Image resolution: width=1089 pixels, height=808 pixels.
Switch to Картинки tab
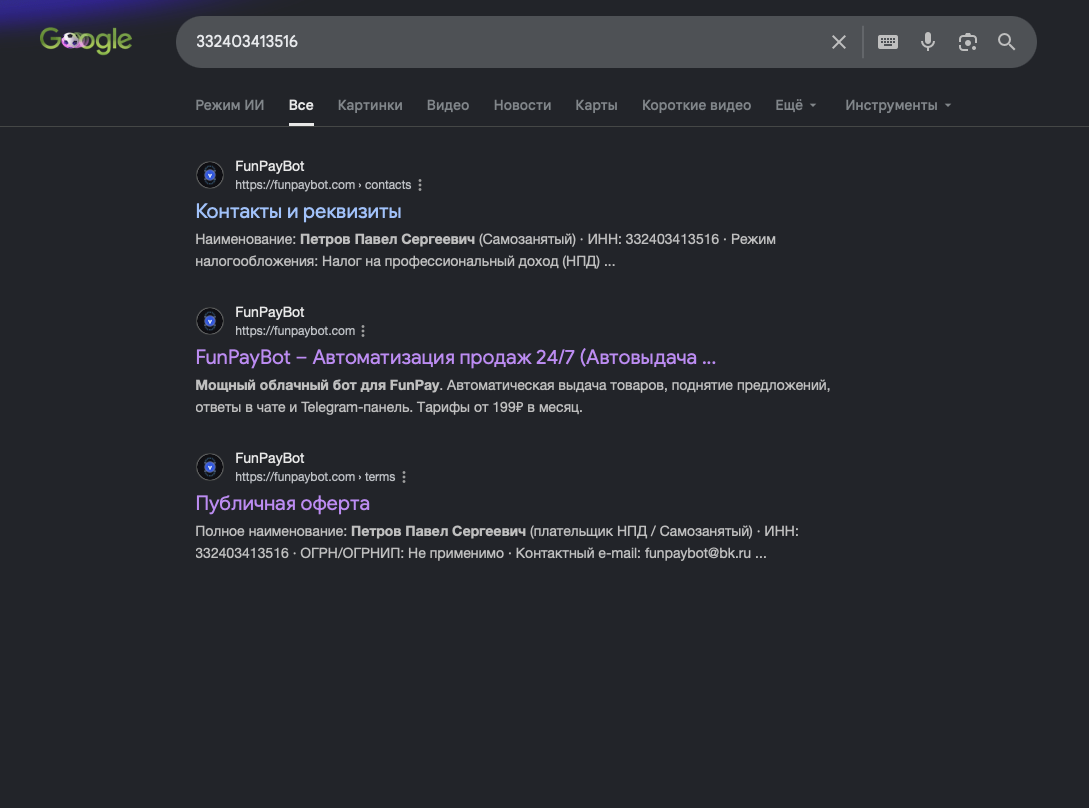pyautogui.click(x=369, y=105)
